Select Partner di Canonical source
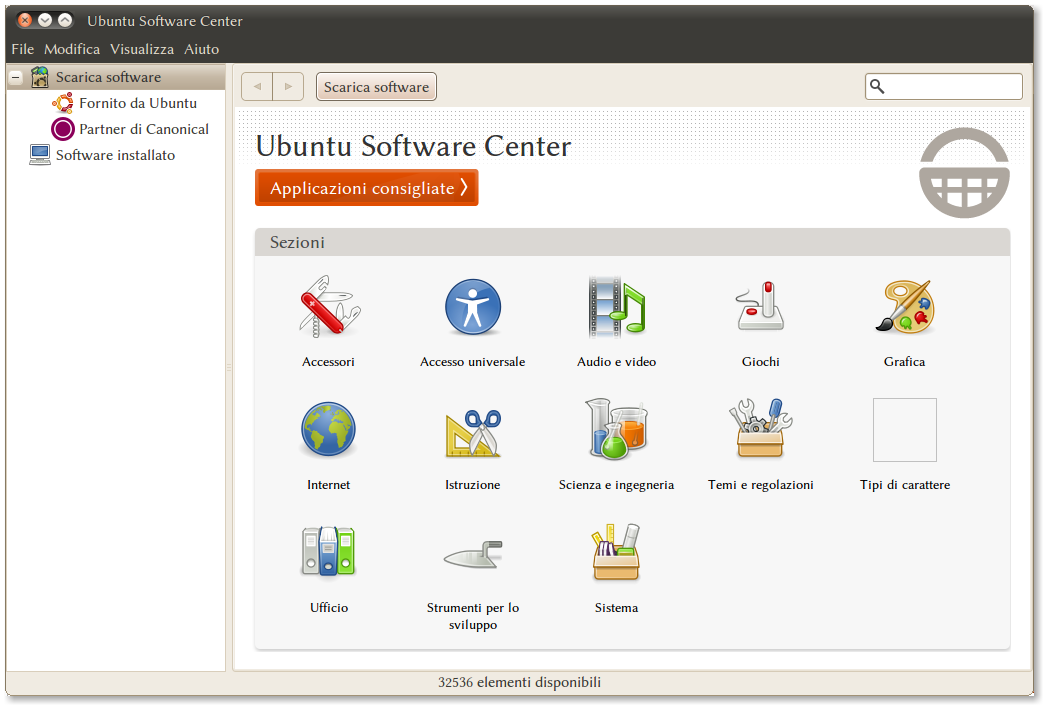 (x=143, y=129)
